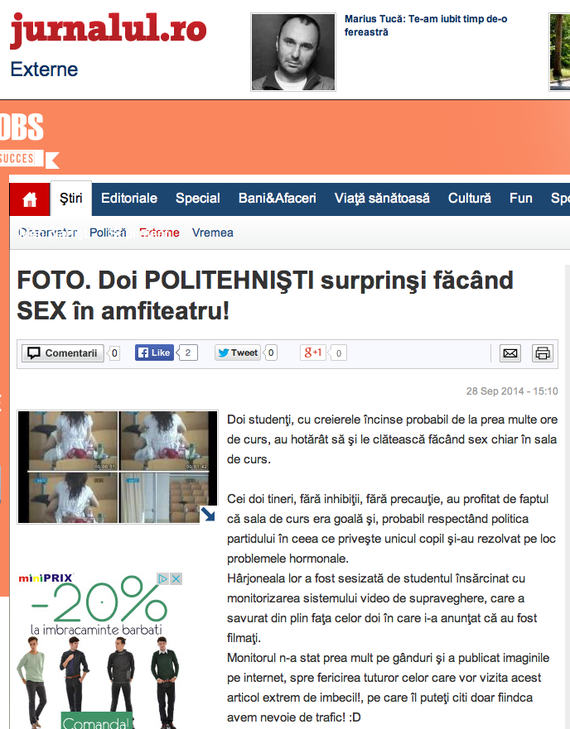
Task: Click the Comanda! button in the miniPRIX ad
Action: pos(97,722)
